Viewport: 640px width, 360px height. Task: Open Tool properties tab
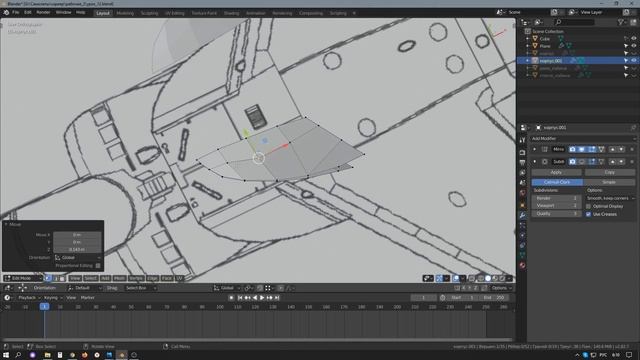click(522, 140)
